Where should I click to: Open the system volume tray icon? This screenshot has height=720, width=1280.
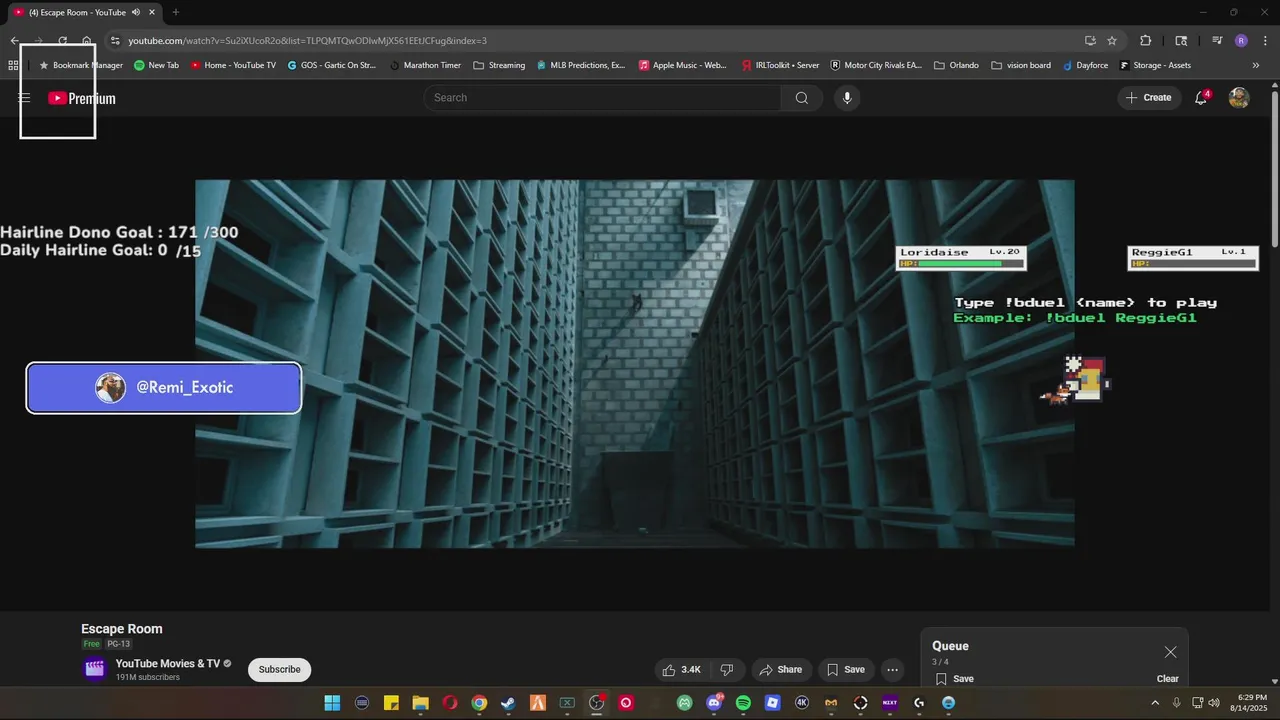pos(1214,703)
